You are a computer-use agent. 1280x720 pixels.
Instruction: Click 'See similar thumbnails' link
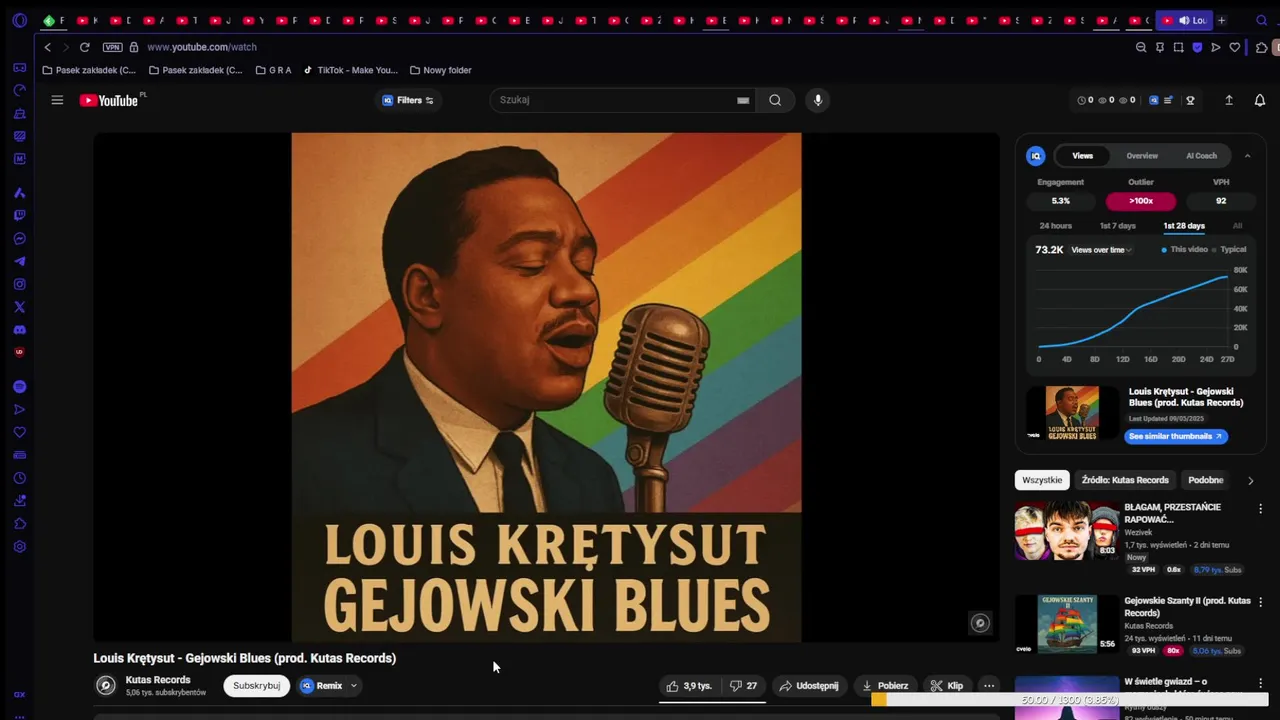click(1176, 436)
